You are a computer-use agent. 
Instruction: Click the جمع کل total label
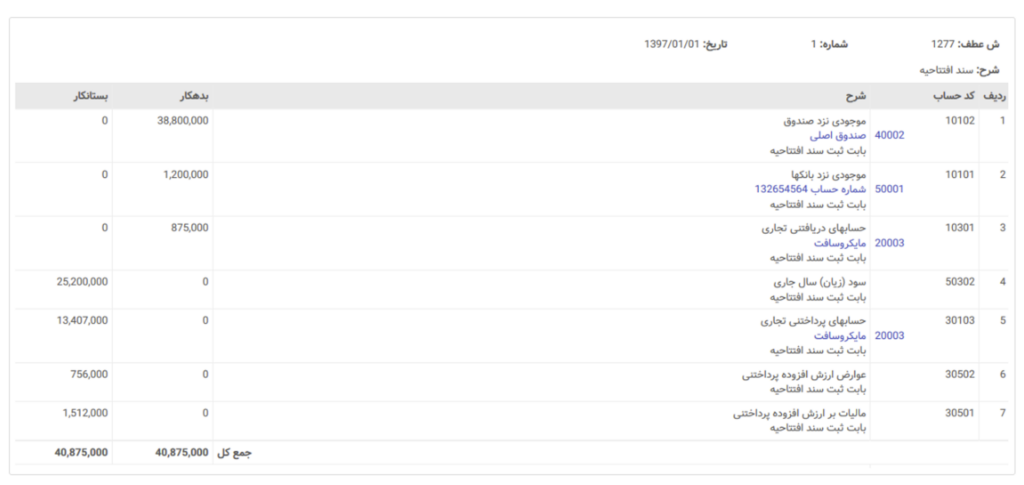(x=234, y=452)
